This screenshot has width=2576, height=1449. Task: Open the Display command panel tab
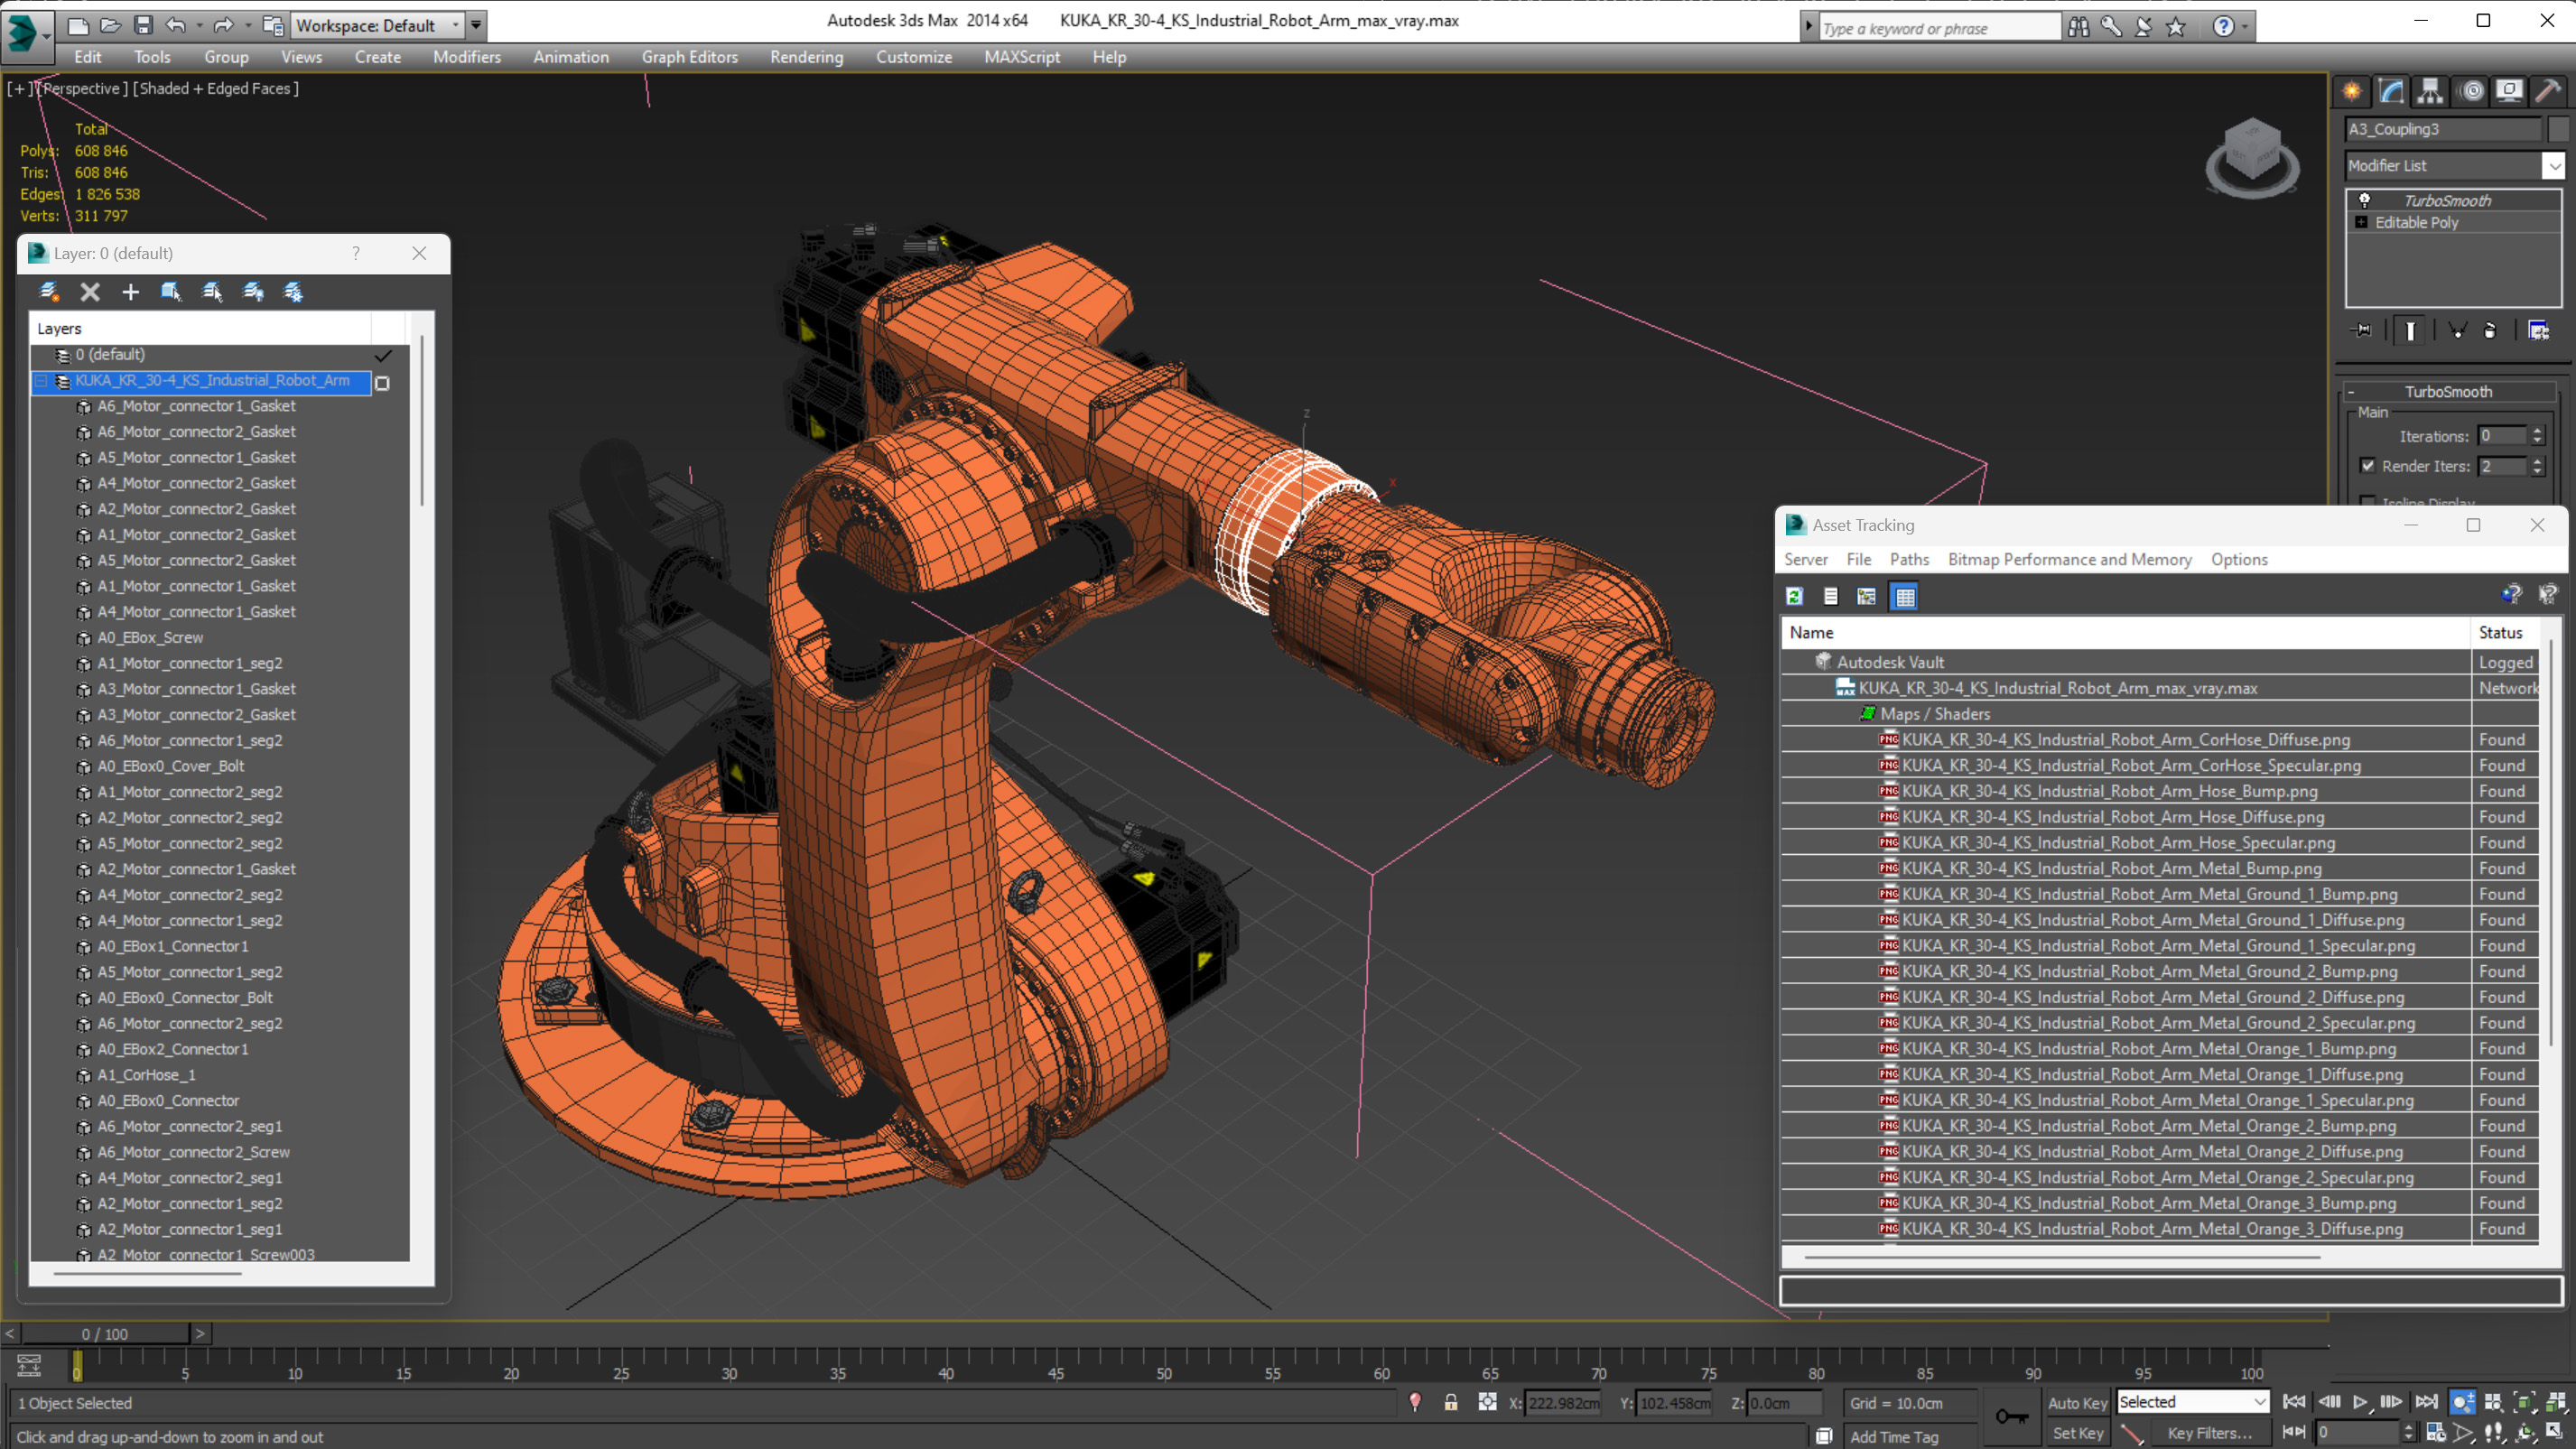click(x=2509, y=91)
